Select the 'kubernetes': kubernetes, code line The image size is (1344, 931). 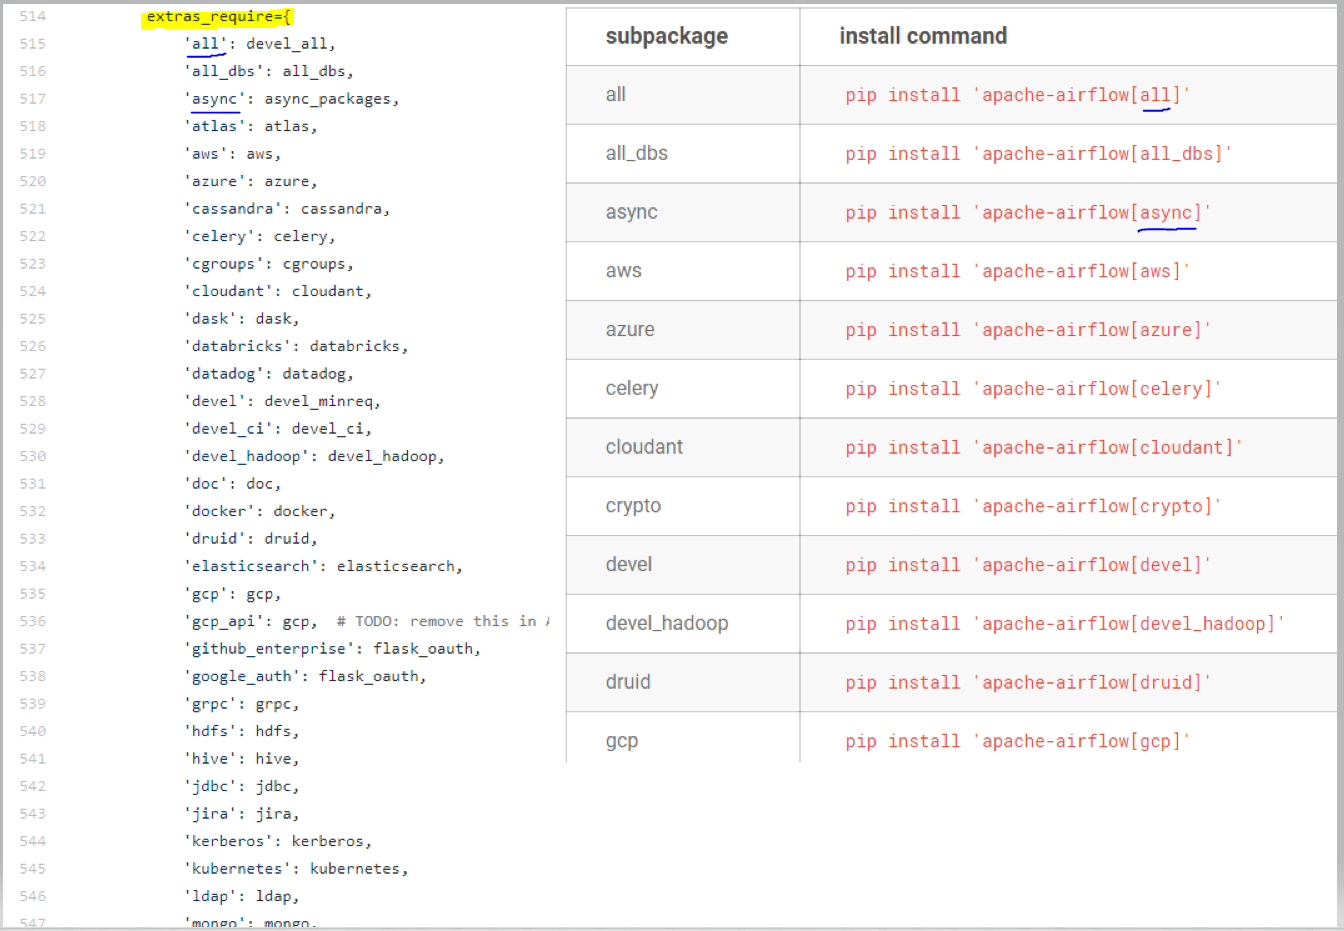(x=296, y=869)
